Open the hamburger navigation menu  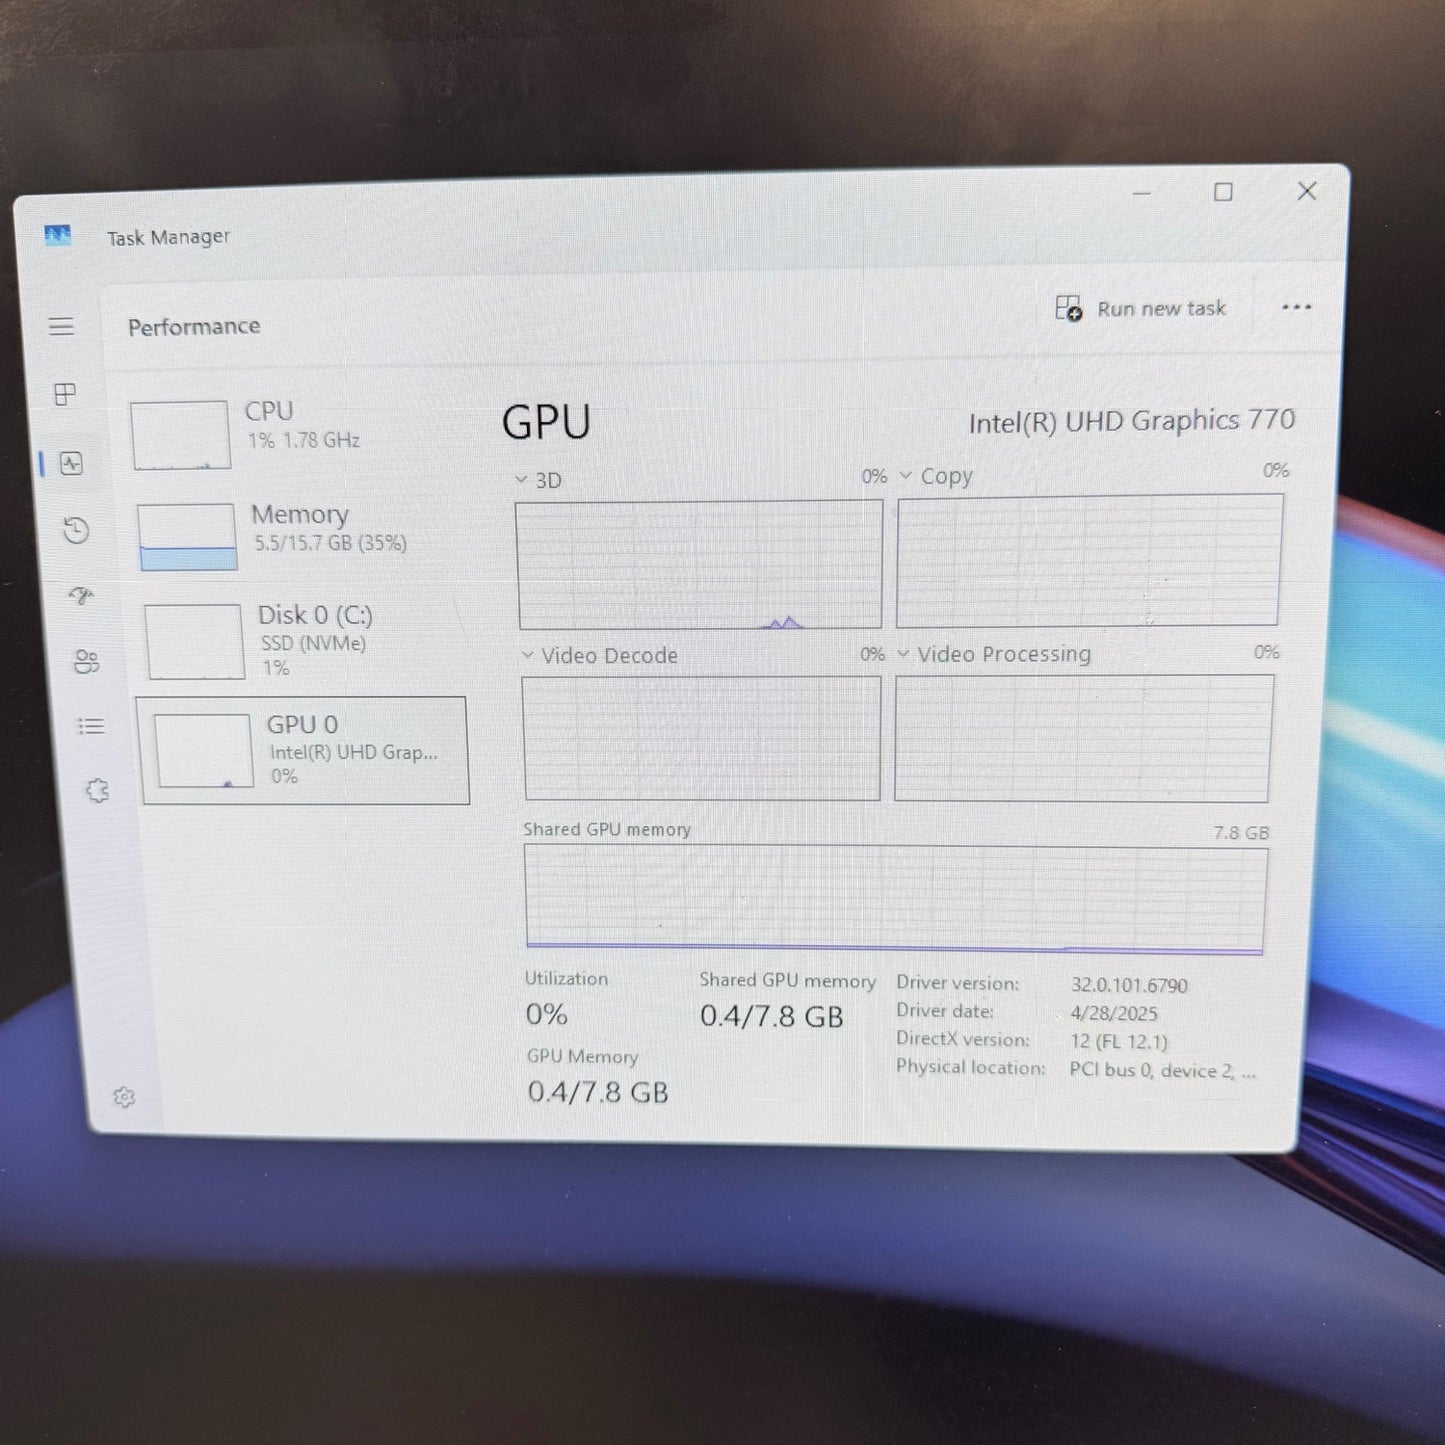pyautogui.click(x=61, y=326)
